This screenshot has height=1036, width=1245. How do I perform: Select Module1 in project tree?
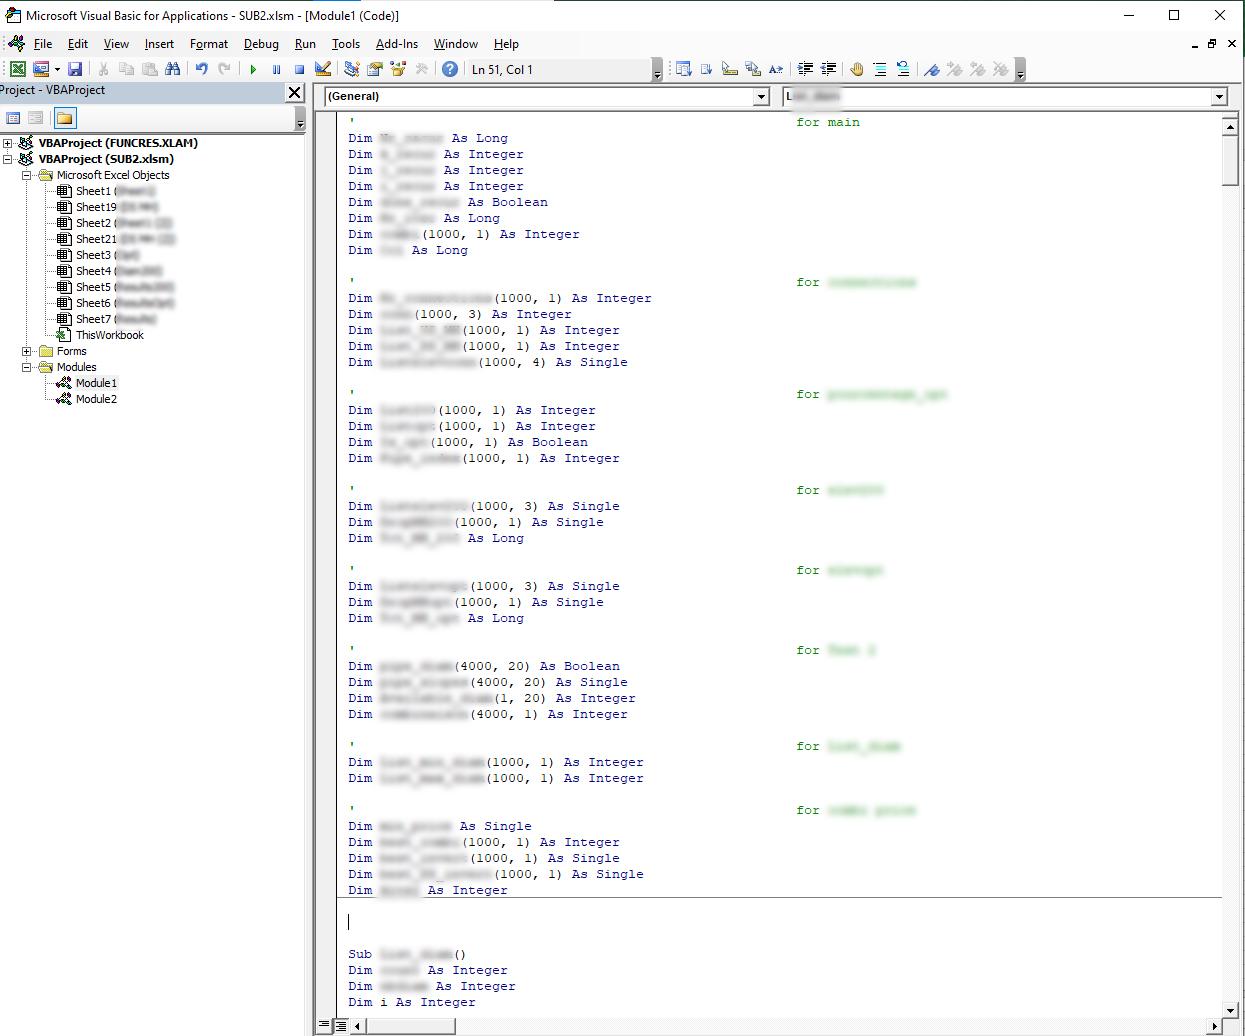(x=96, y=383)
